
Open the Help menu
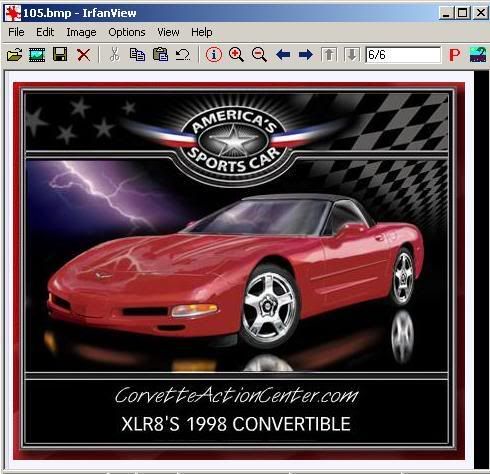202,32
